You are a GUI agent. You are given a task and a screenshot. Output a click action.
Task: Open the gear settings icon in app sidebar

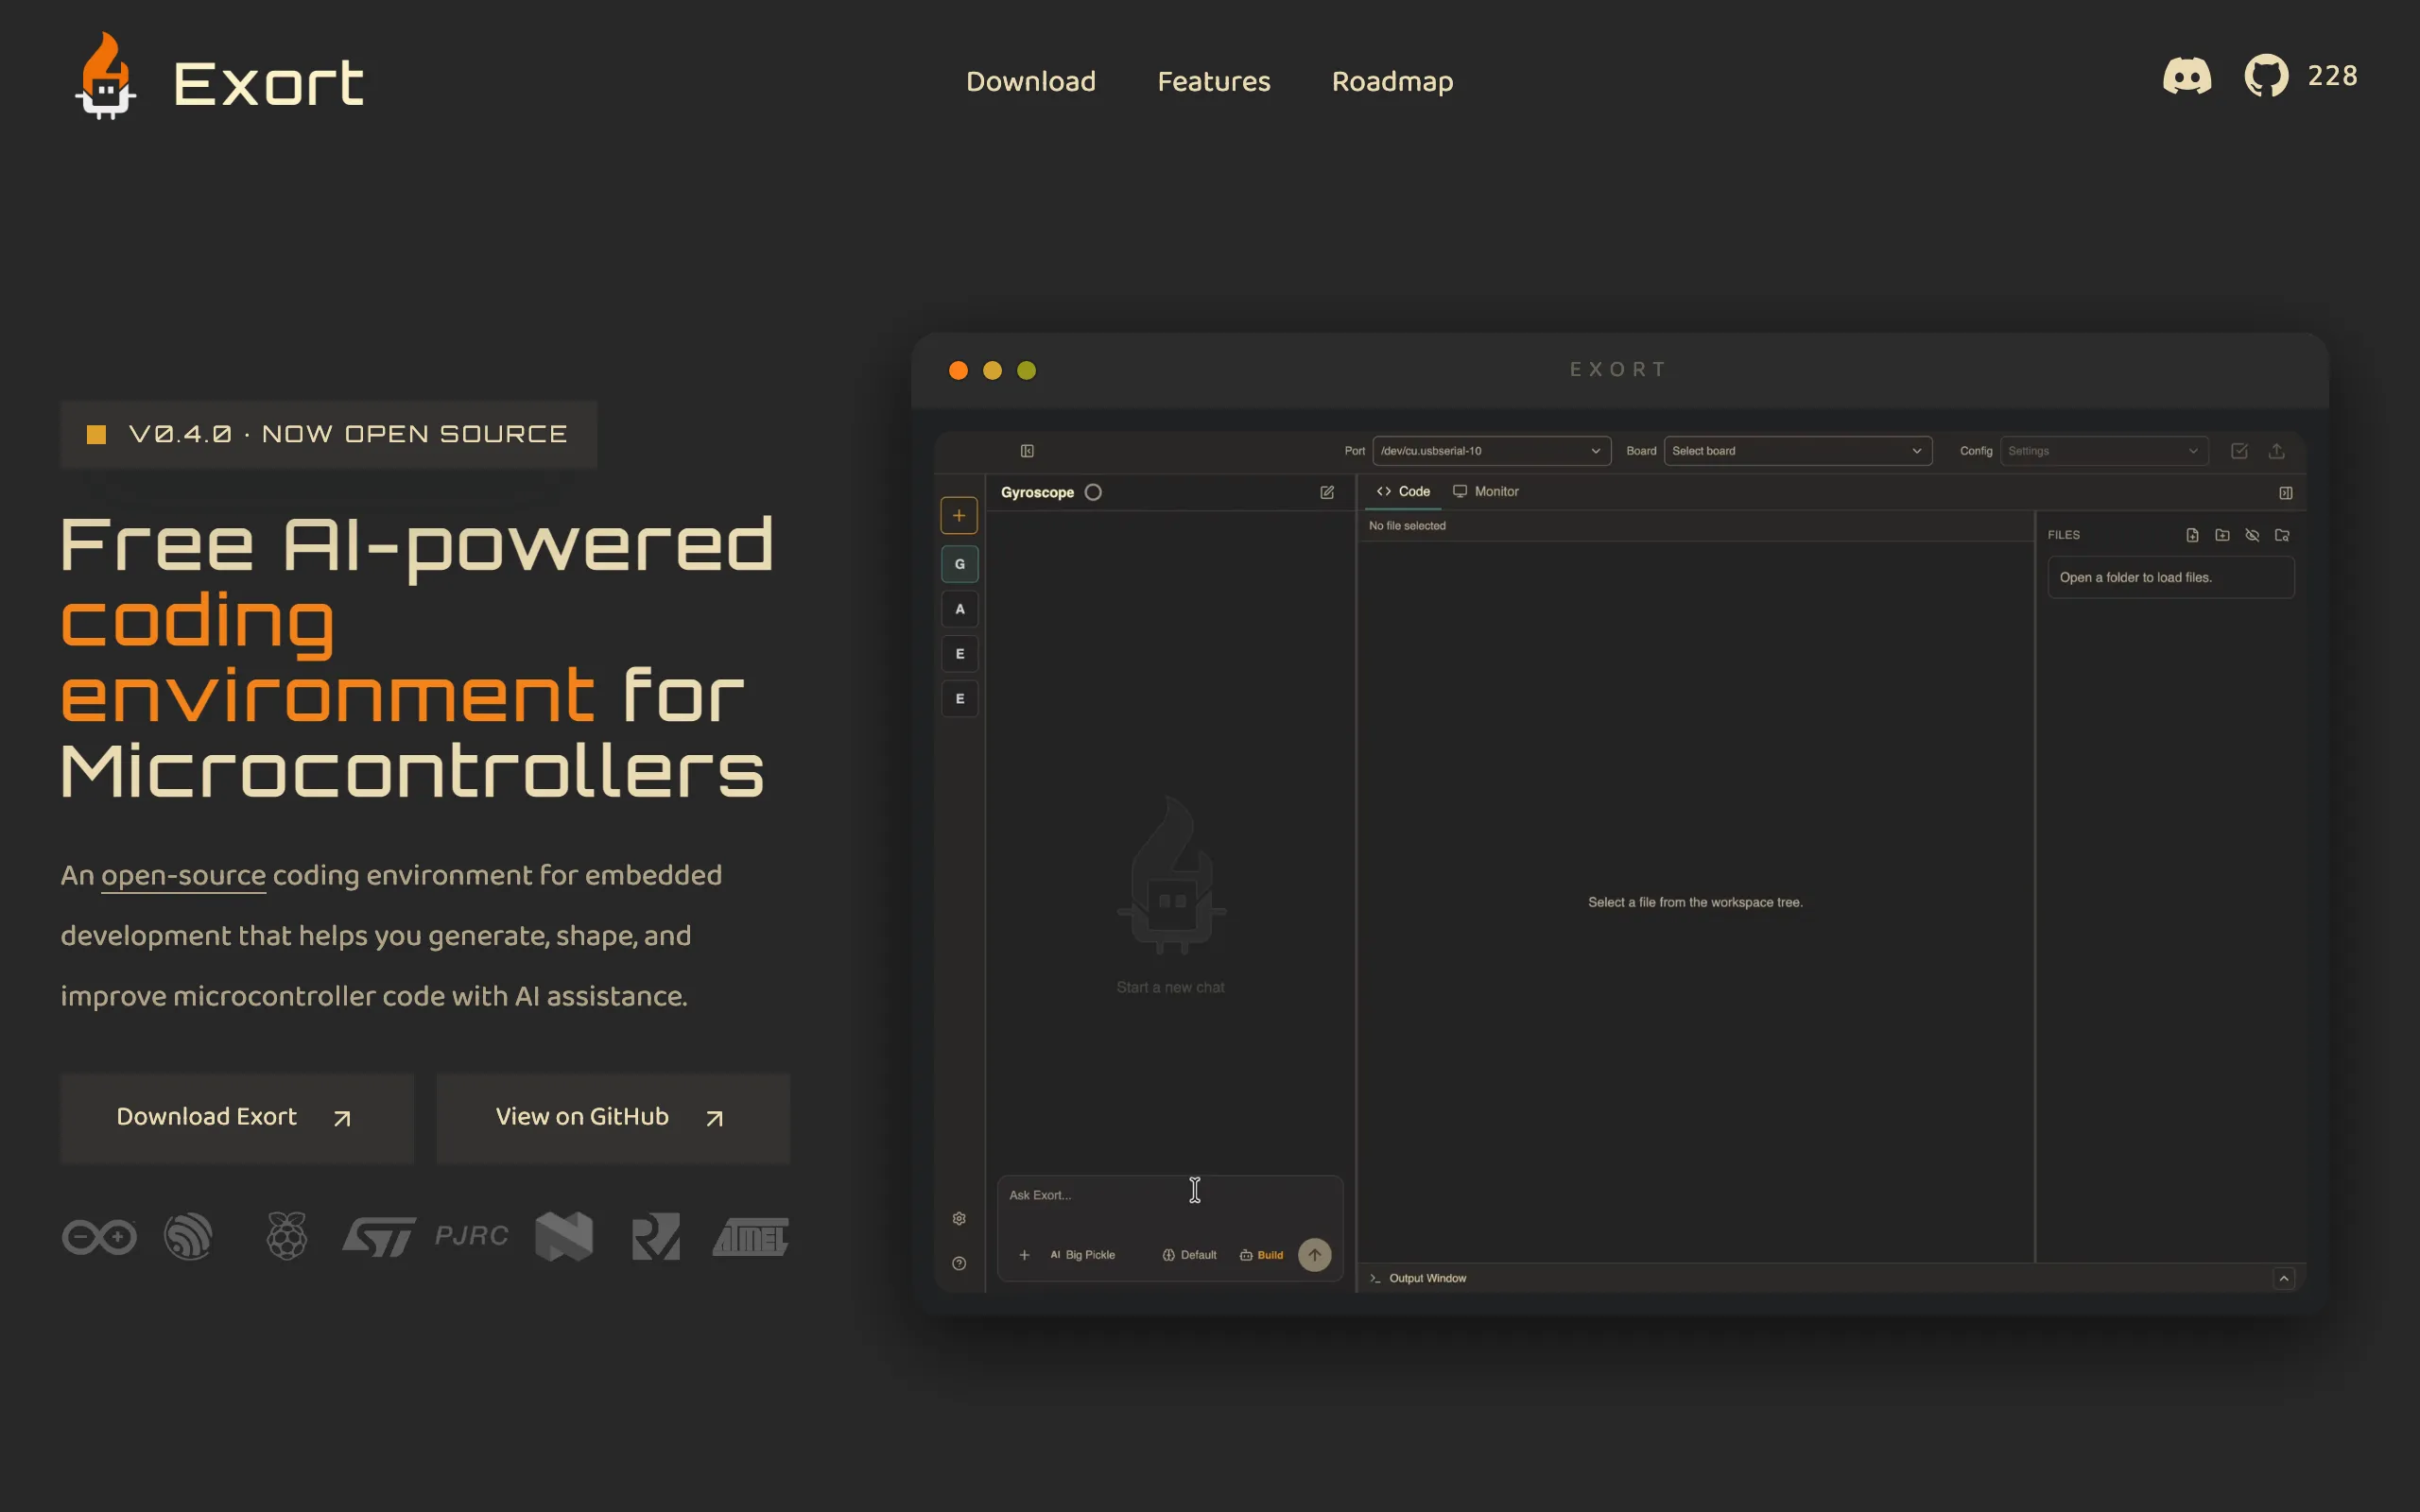[959, 1218]
